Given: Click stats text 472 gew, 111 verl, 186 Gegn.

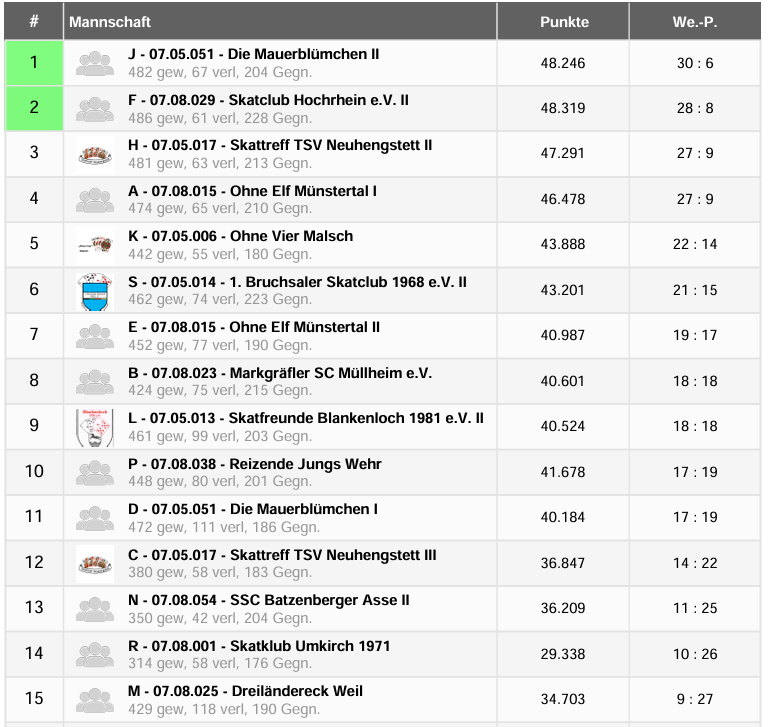Looking at the screenshot, I should coord(224,528).
